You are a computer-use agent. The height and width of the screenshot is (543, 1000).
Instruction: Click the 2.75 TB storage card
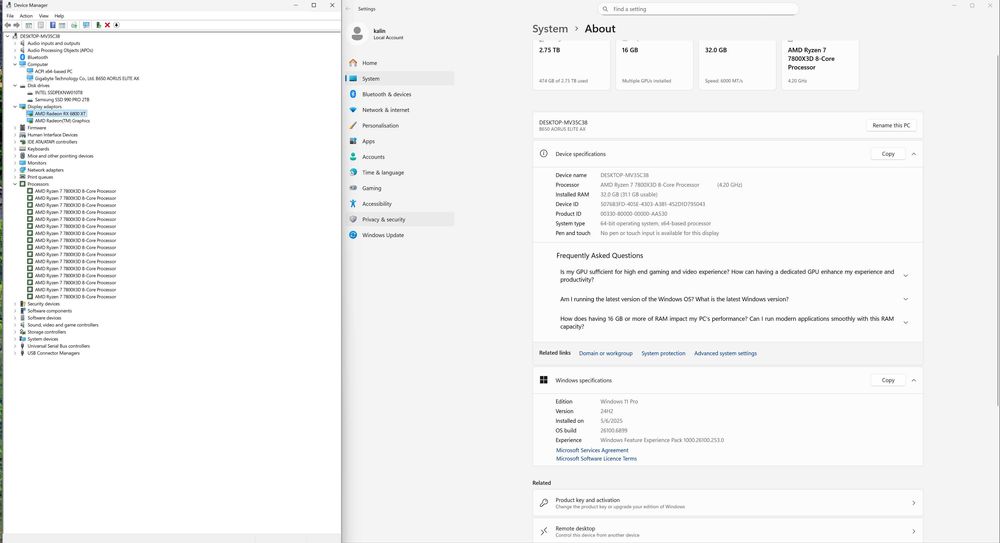coord(571,64)
